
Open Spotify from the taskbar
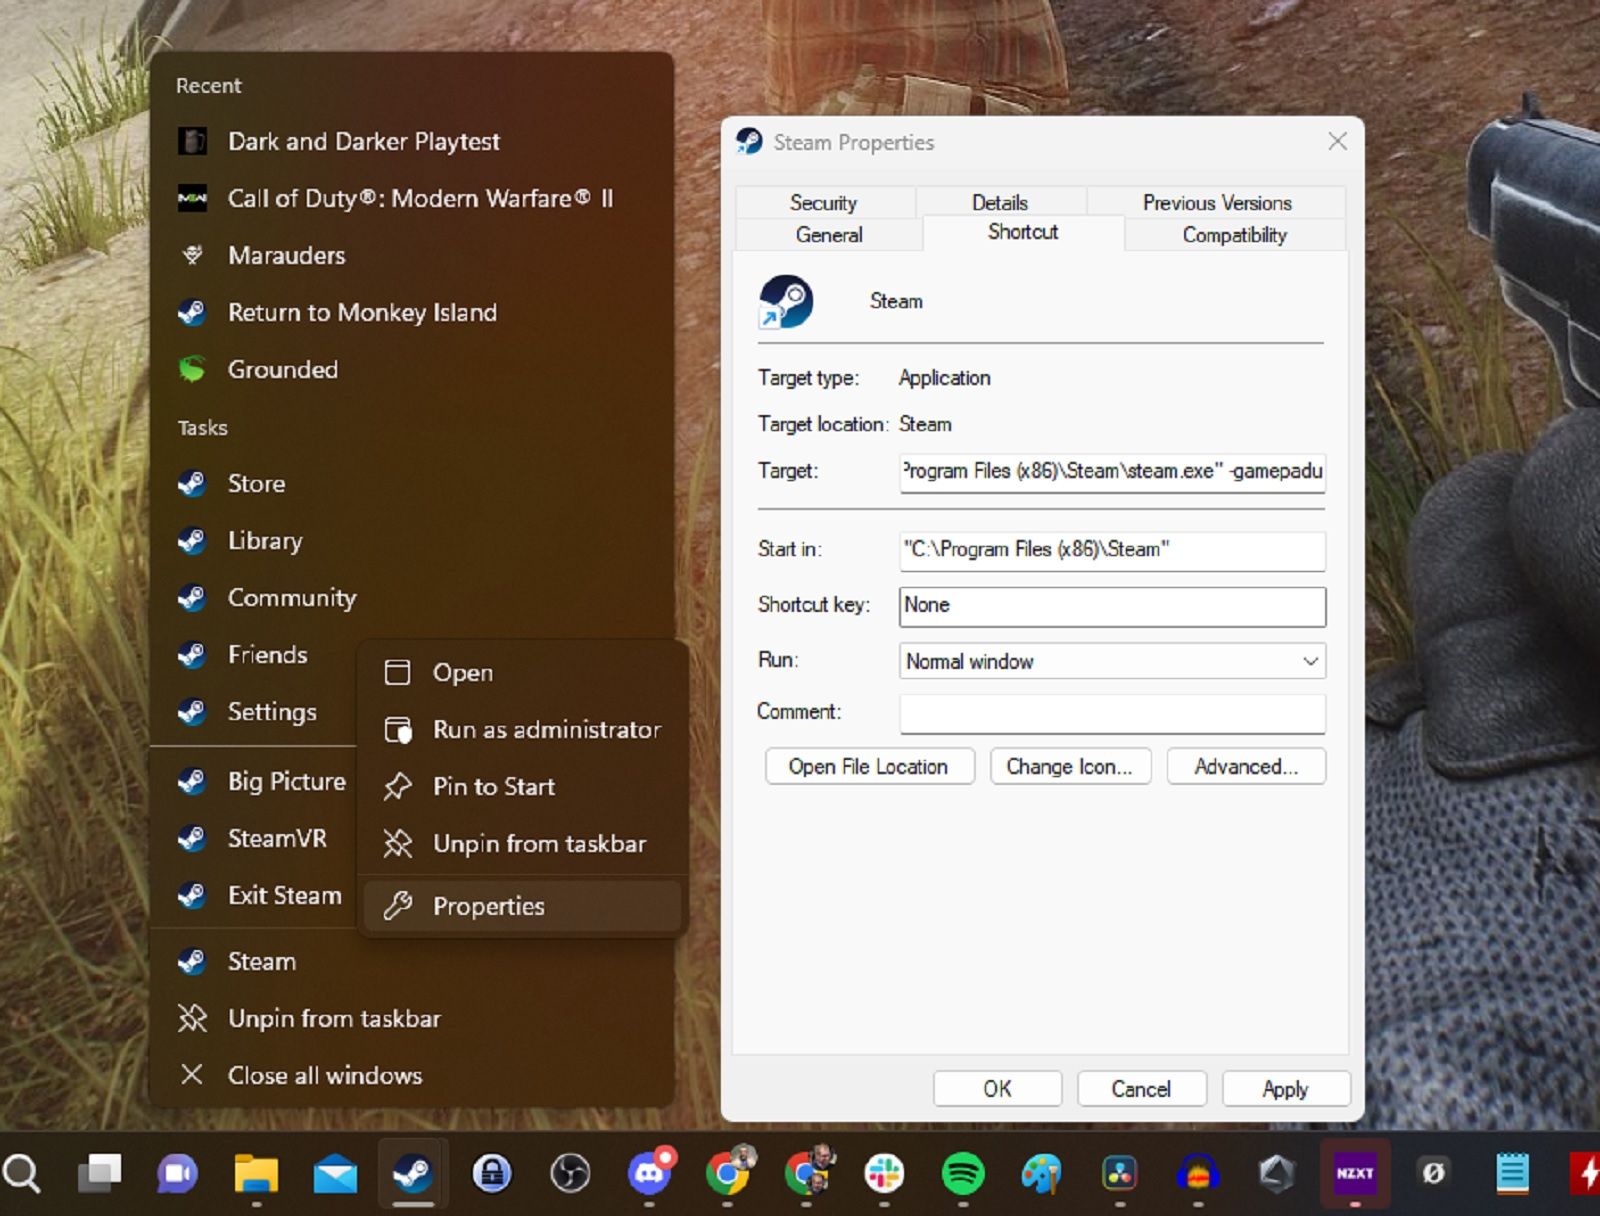[x=964, y=1175]
